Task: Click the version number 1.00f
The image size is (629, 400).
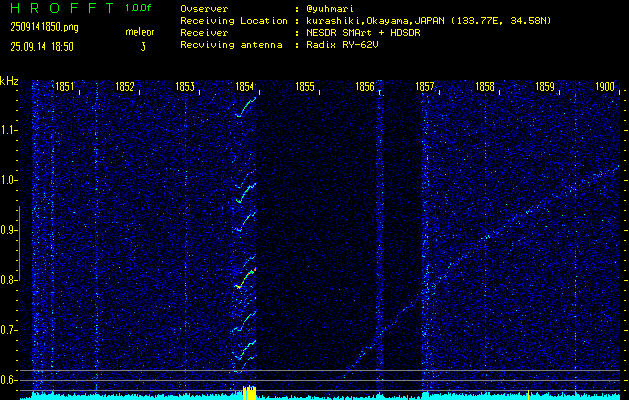Action: 138,8
